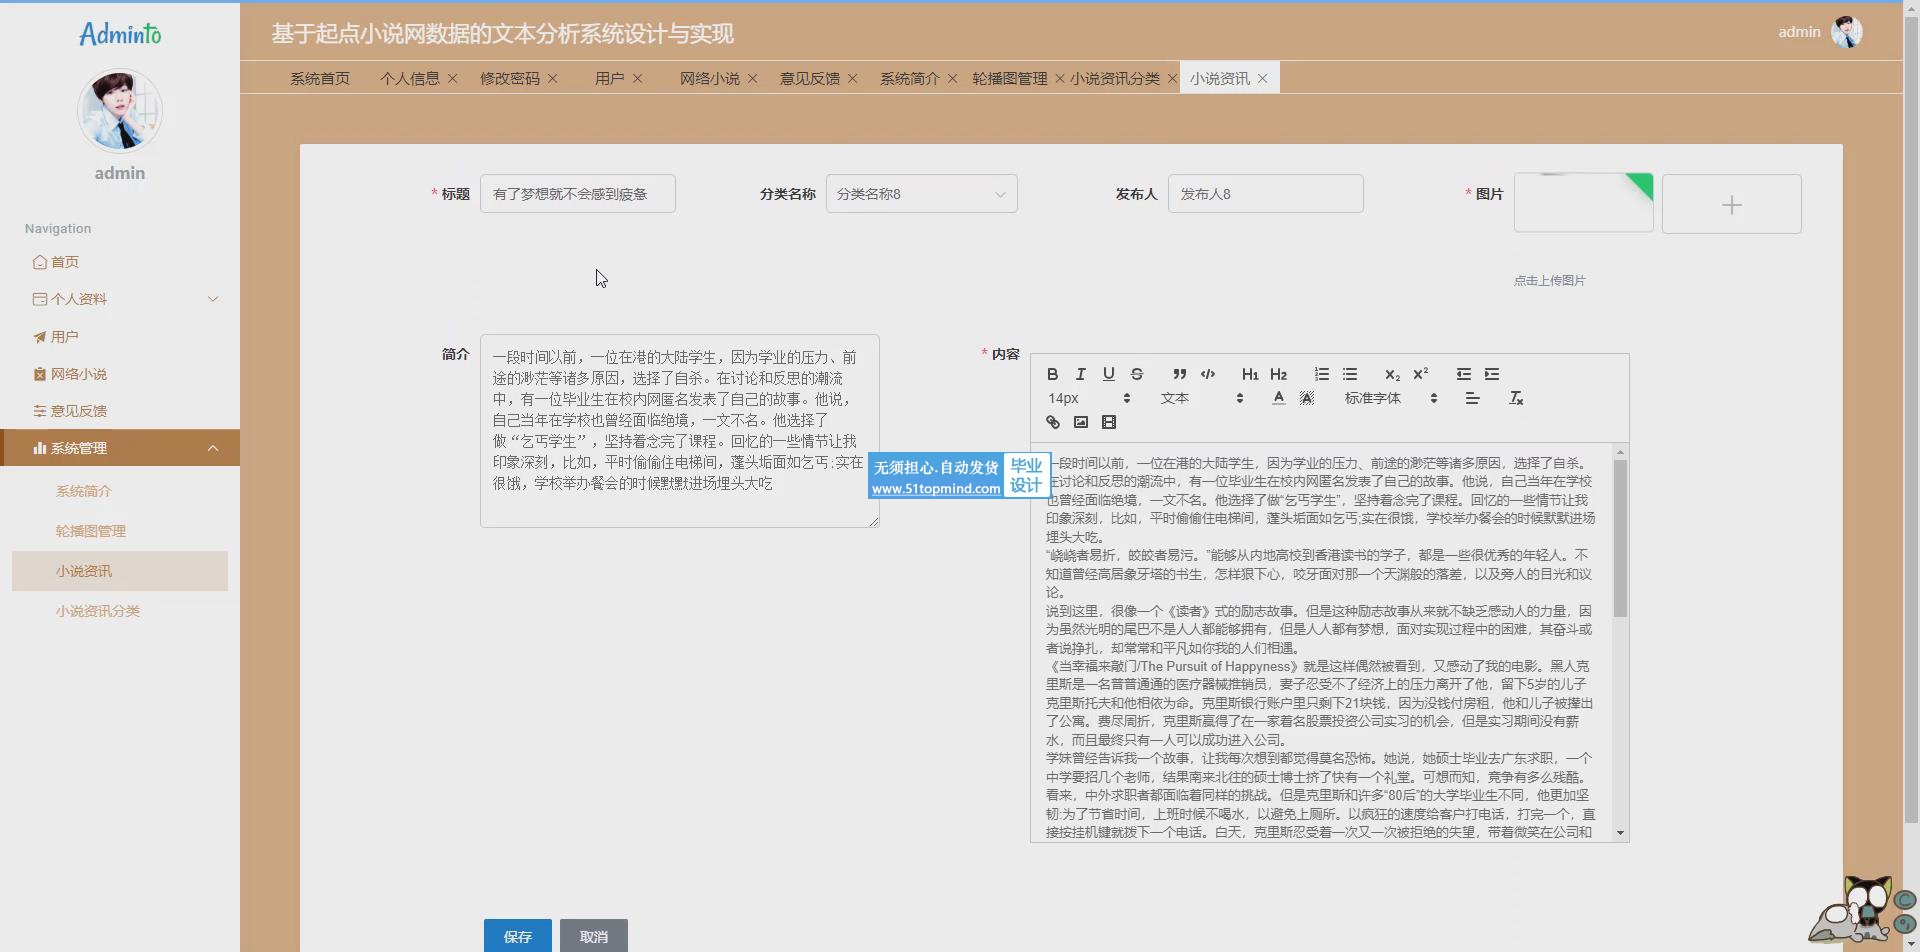Image resolution: width=1920 pixels, height=952 pixels.
Task: Insert a hyperlink in the editor
Action: point(1052,422)
